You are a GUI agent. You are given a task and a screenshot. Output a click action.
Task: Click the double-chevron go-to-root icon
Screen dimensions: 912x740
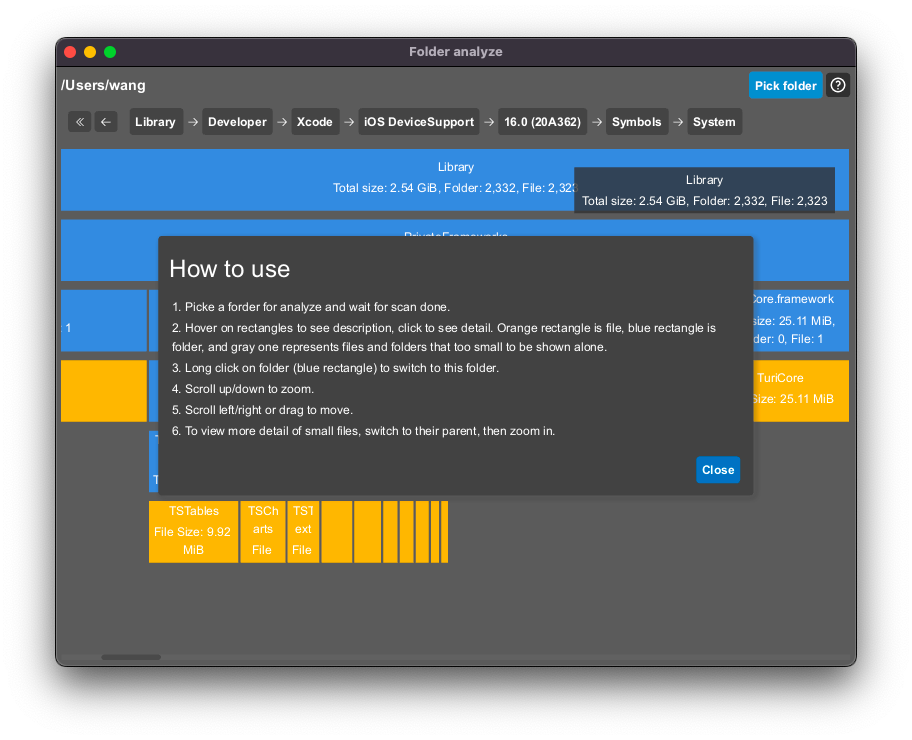click(80, 122)
